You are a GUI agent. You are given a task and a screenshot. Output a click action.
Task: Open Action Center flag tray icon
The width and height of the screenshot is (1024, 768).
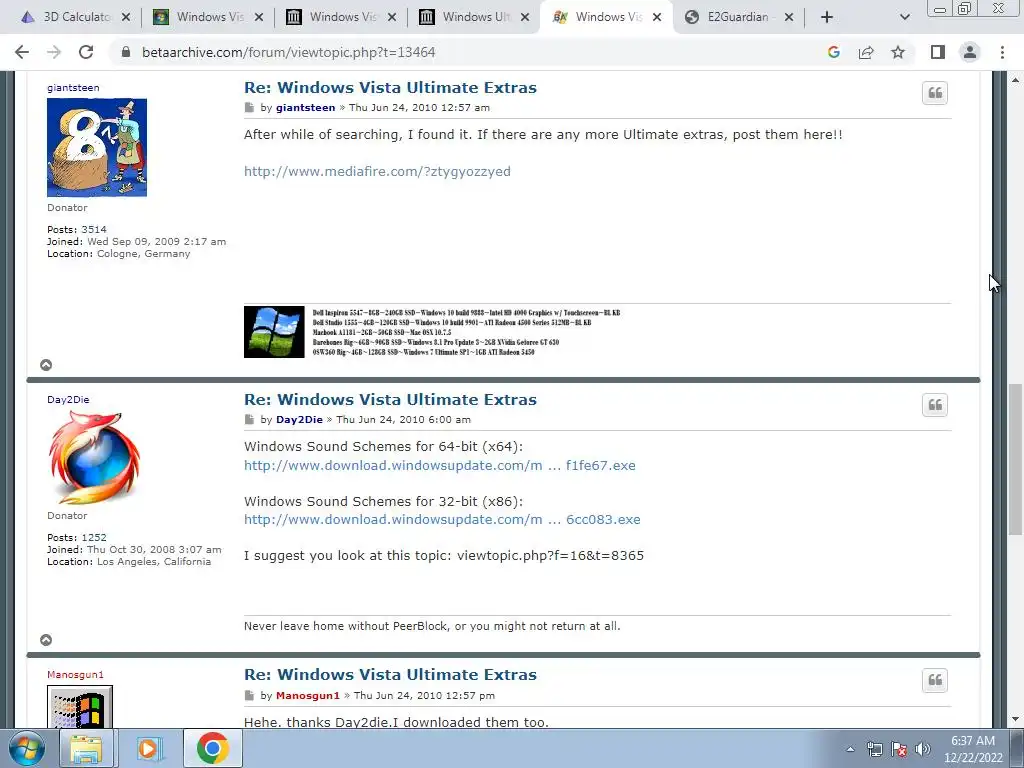899,749
